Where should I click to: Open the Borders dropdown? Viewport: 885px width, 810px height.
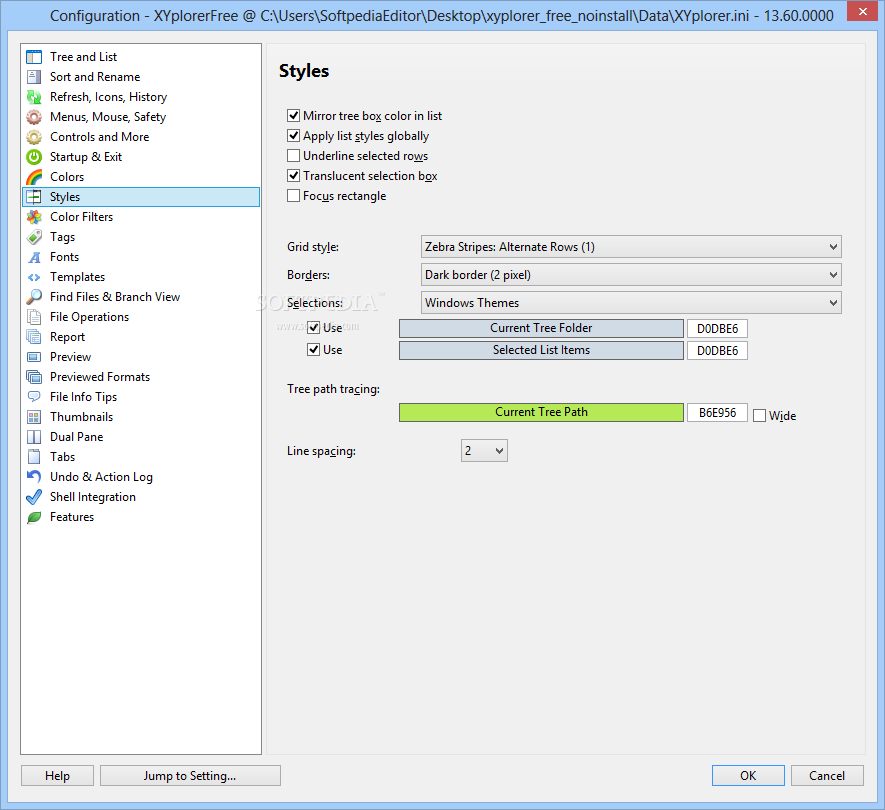tap(631, 275)
